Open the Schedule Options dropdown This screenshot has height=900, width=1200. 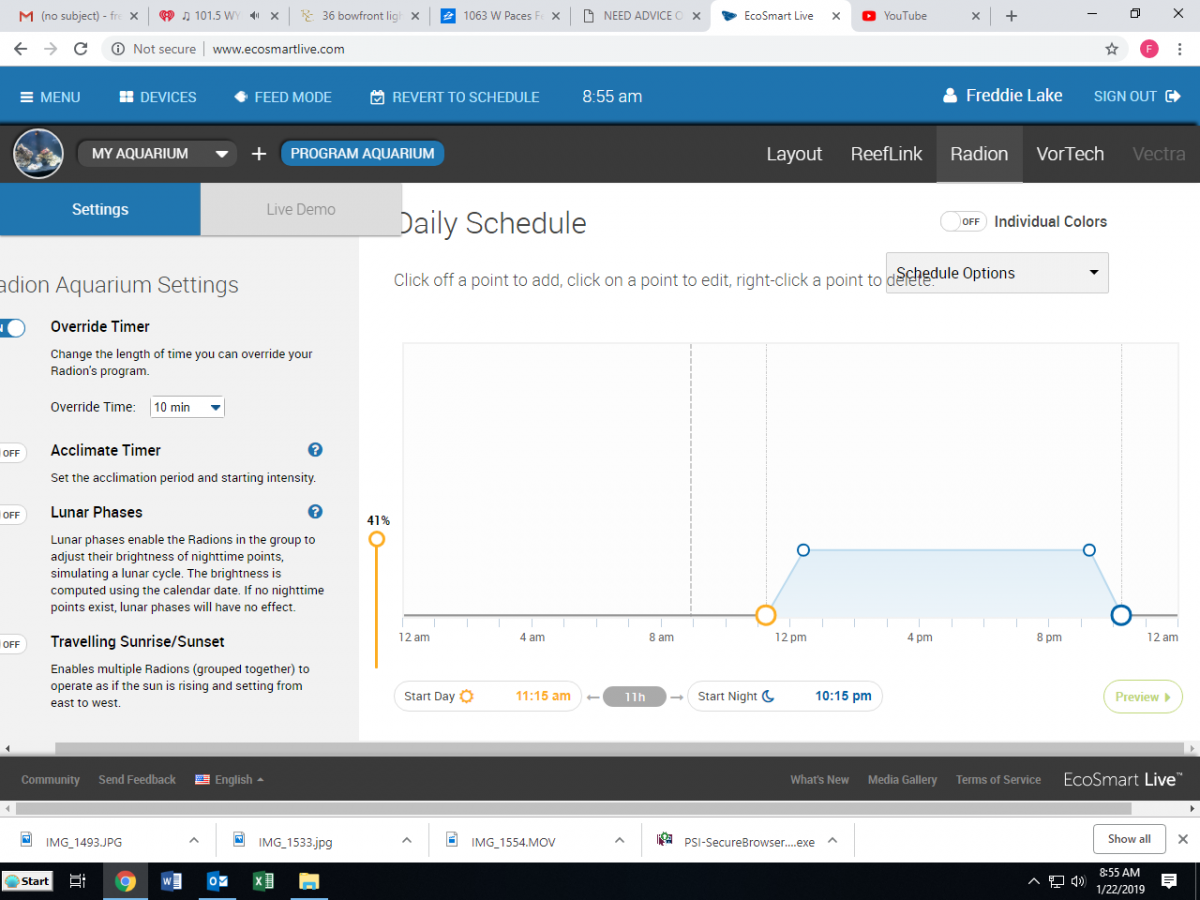click(x=997, y=273)
